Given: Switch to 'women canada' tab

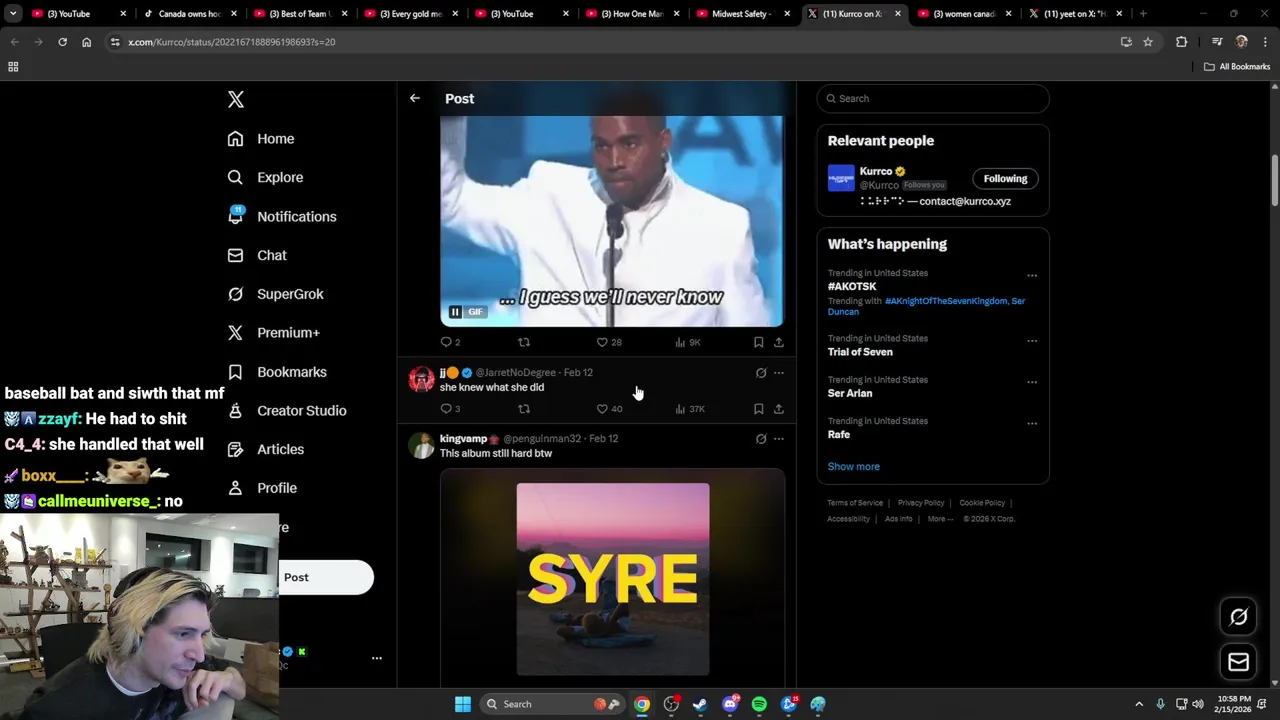Looking at the screenshot, I should click(965, 14).
